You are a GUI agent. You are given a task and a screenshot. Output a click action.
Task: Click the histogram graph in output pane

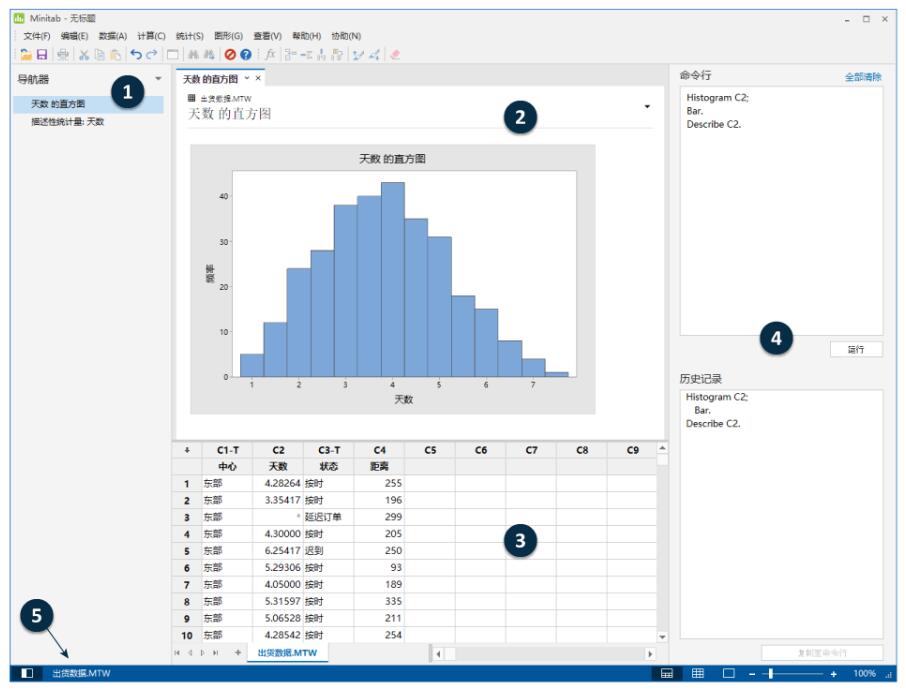[393, 279]
